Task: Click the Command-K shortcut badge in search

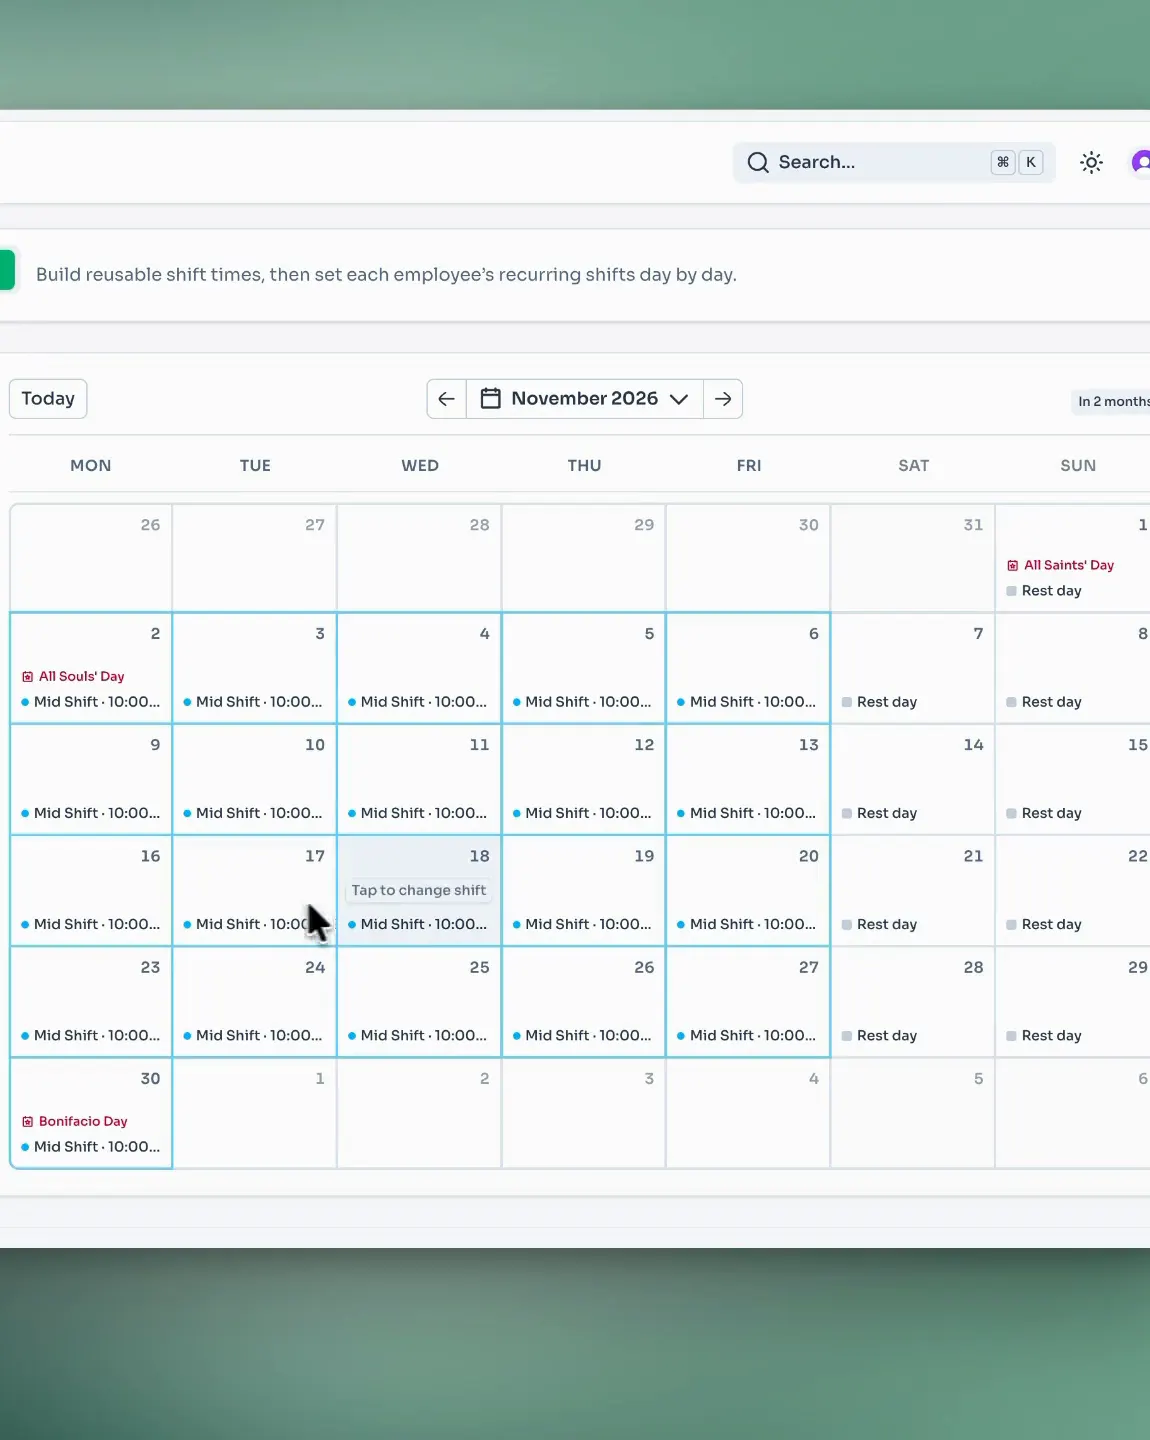Action: click(1017, 162)
